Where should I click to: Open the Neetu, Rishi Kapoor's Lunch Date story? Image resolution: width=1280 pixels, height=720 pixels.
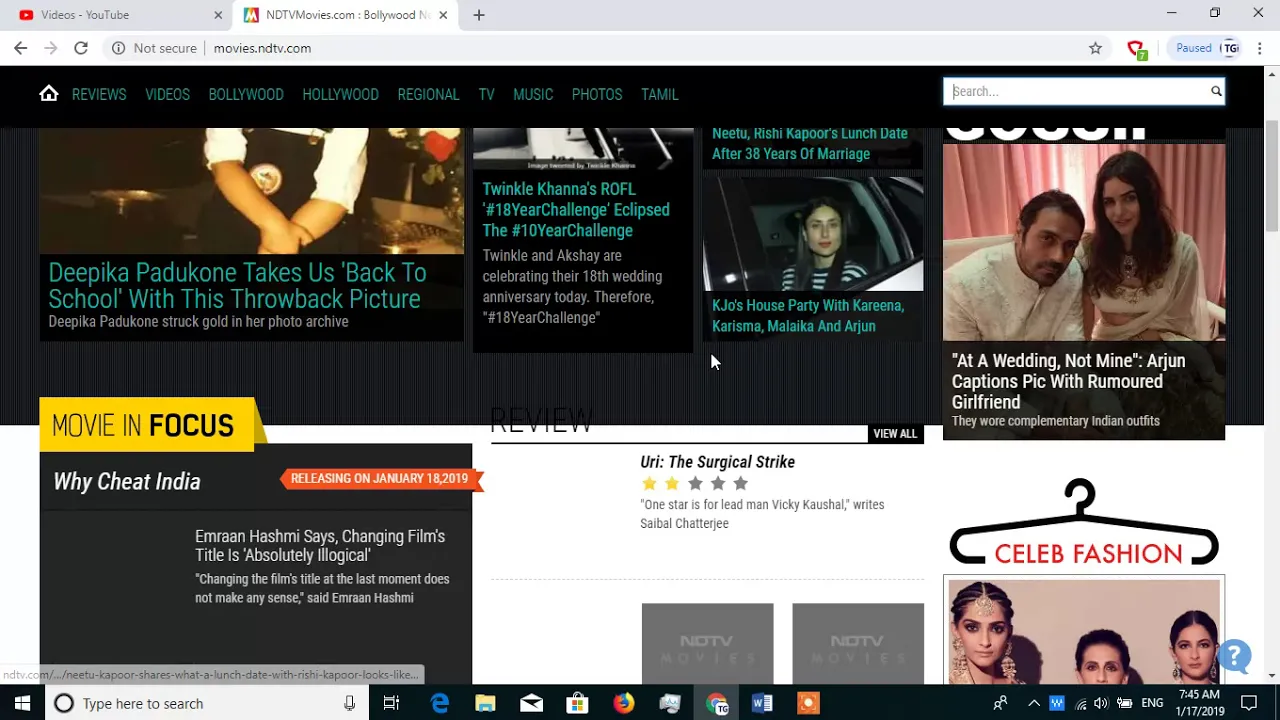(810, 143)
